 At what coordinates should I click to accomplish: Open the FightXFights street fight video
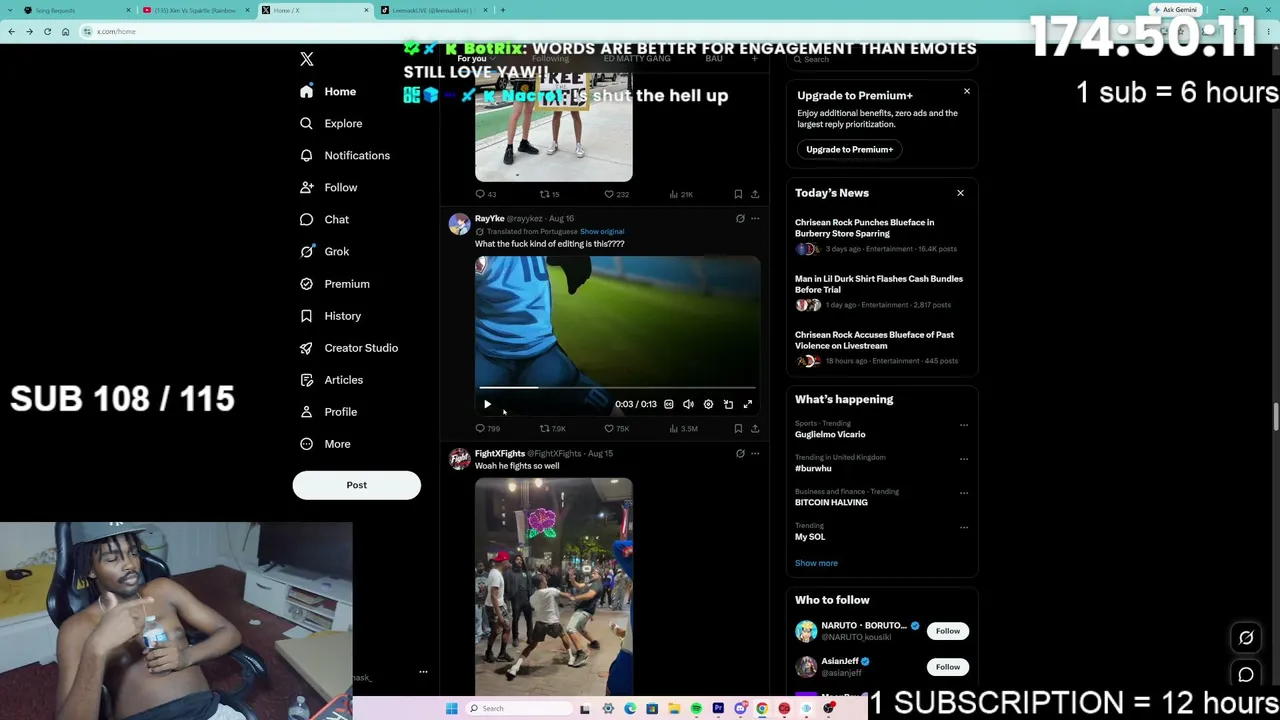click(x=554, y=586)
